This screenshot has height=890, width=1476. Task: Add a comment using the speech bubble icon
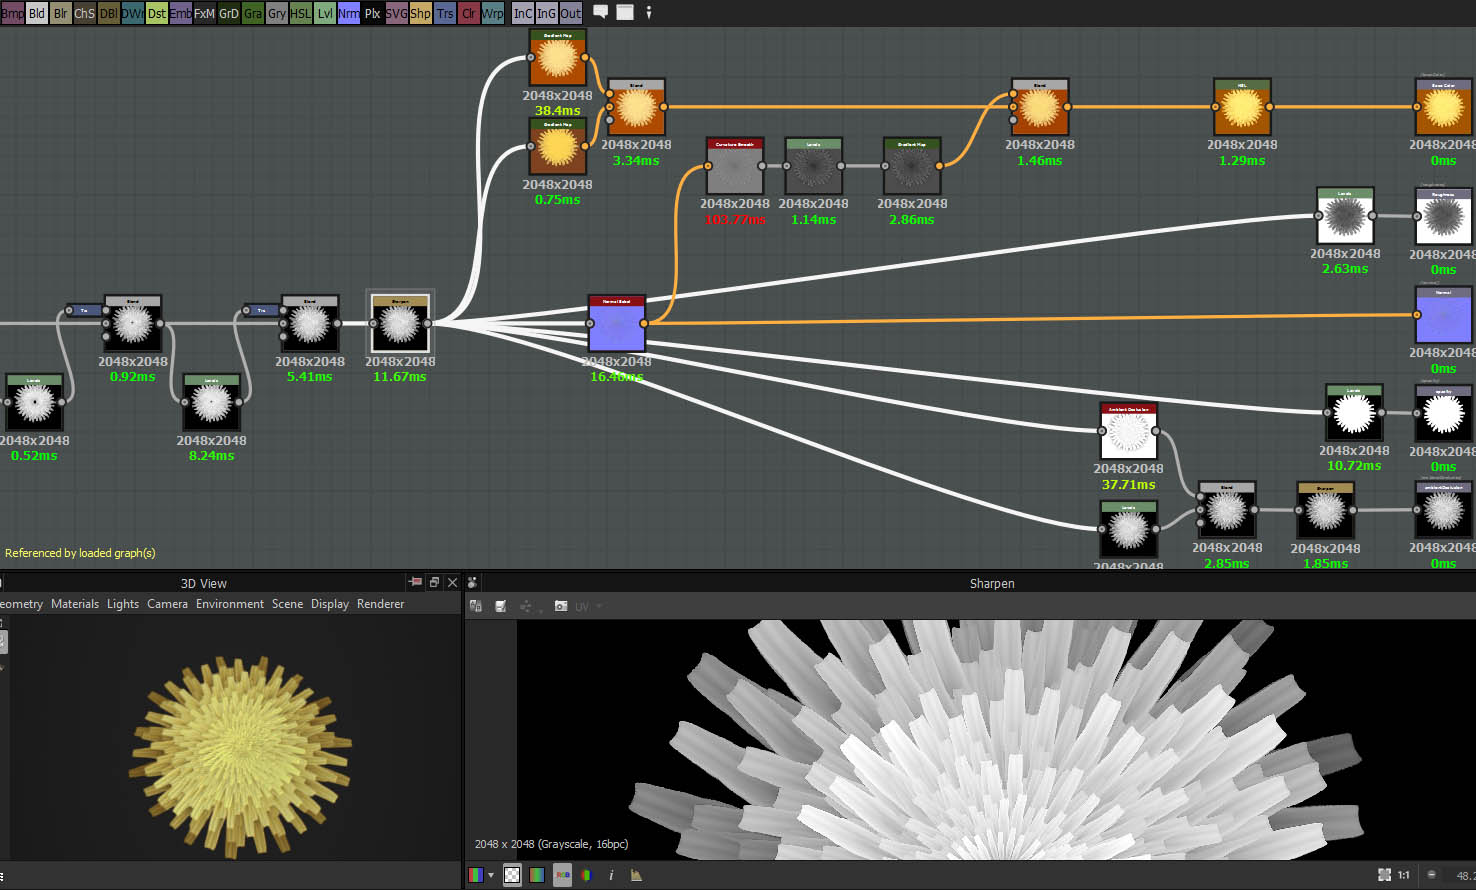click(x=601, y=12)
